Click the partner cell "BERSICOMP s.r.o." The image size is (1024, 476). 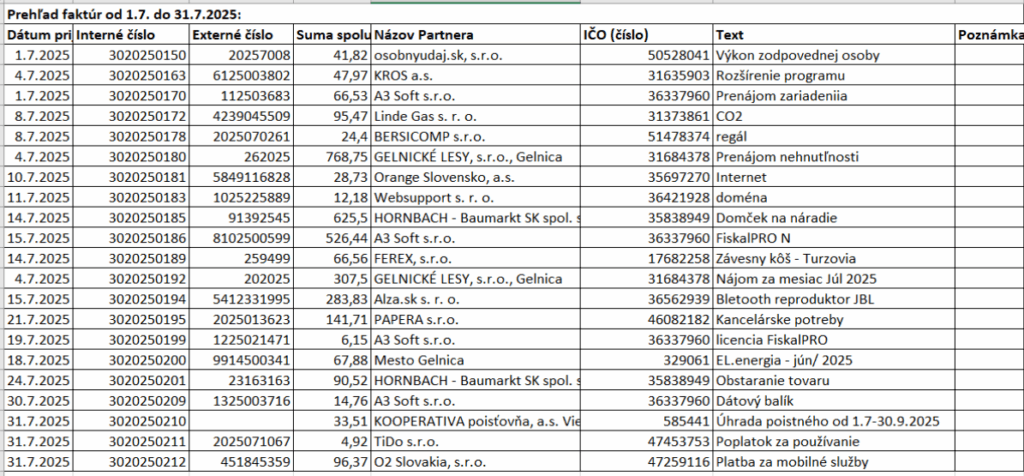click(475, 136)
